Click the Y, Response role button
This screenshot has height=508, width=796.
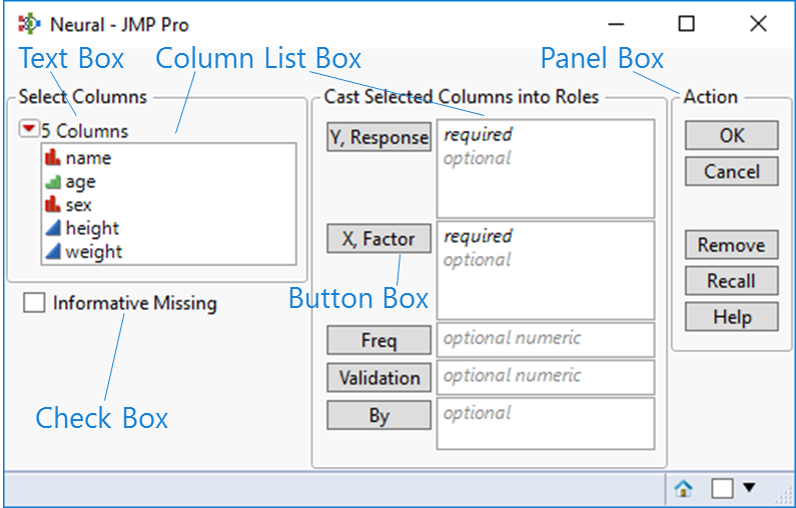point(379,138)
